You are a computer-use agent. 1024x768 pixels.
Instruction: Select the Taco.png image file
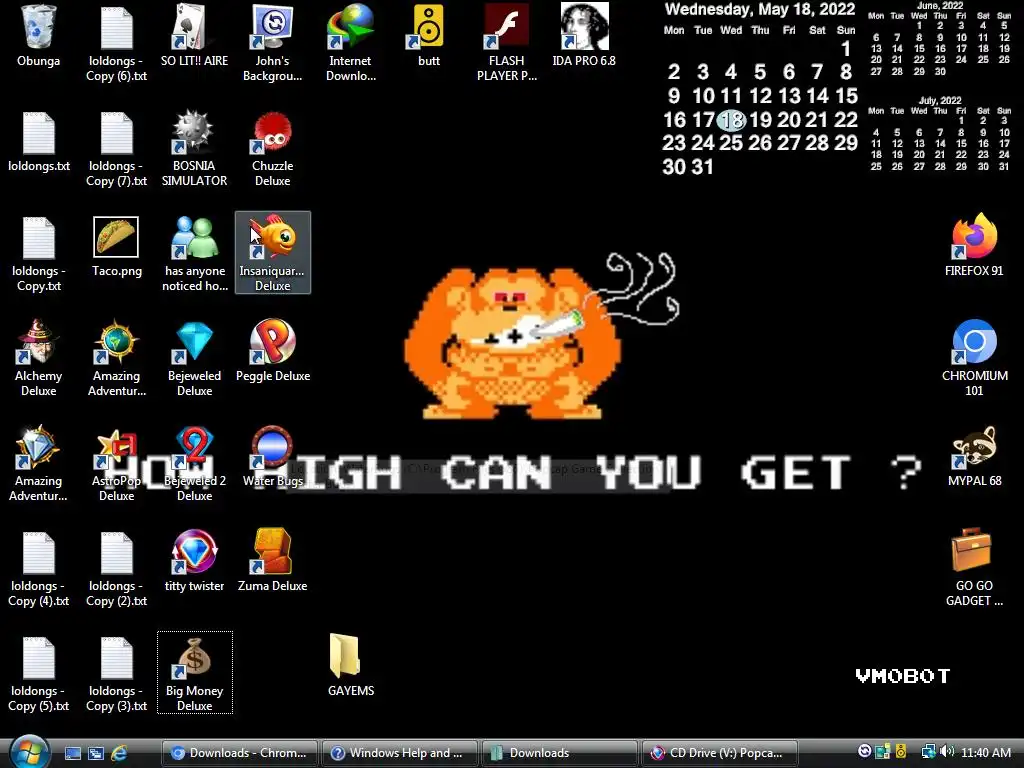[116, 247]
